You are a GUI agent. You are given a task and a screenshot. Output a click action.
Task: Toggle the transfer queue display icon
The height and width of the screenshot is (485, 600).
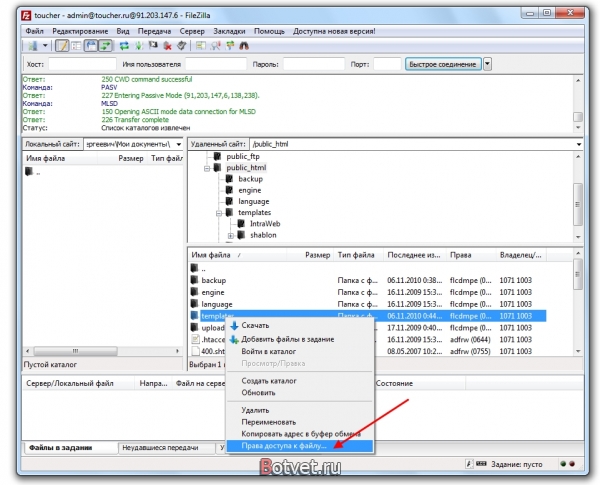tap(105, 46)
